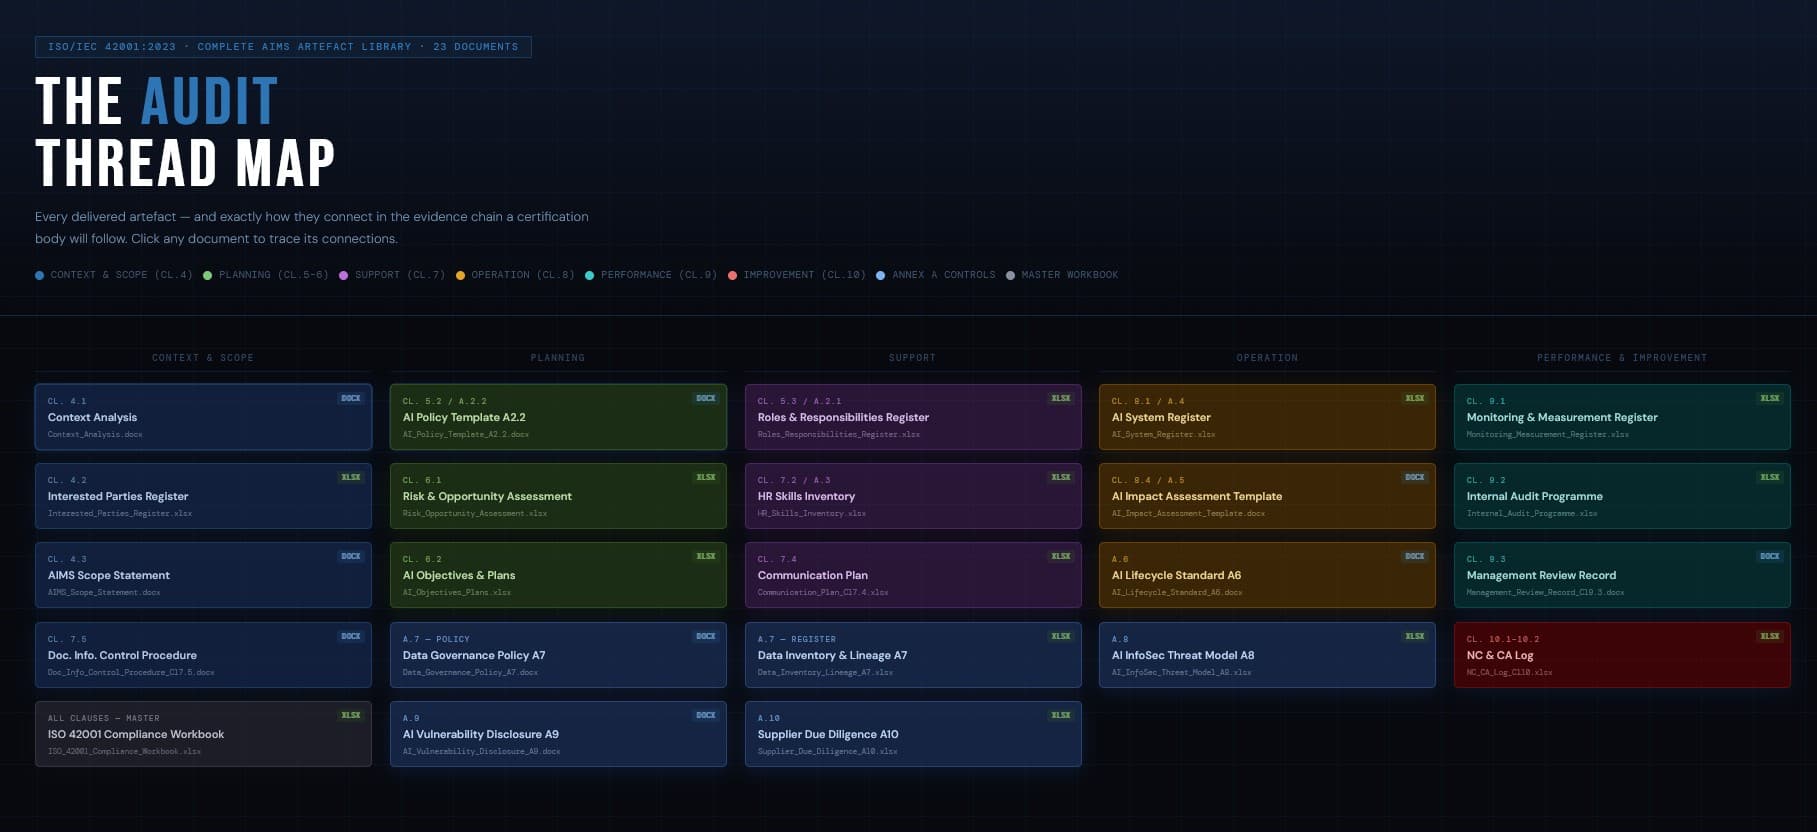Click DOCX badge on Management Review Record
This screenshot has width=1817, height=832.
[x=1769, y=556]
